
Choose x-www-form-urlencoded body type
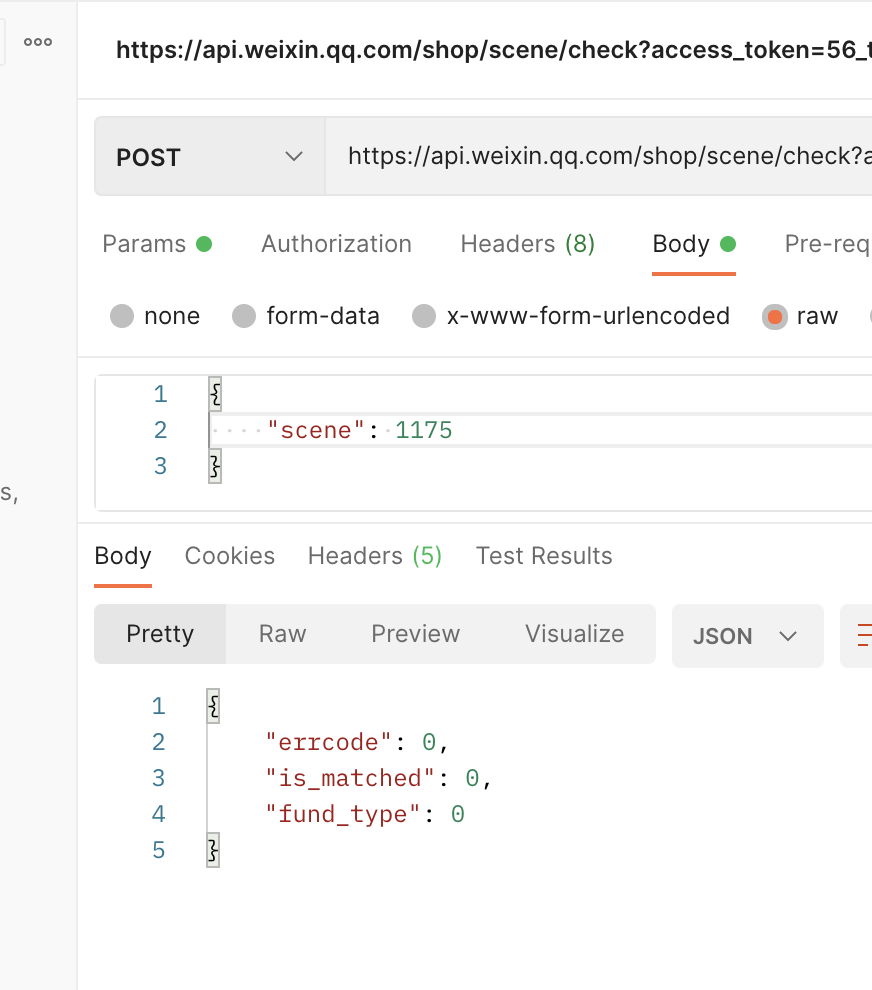[425, 317]
